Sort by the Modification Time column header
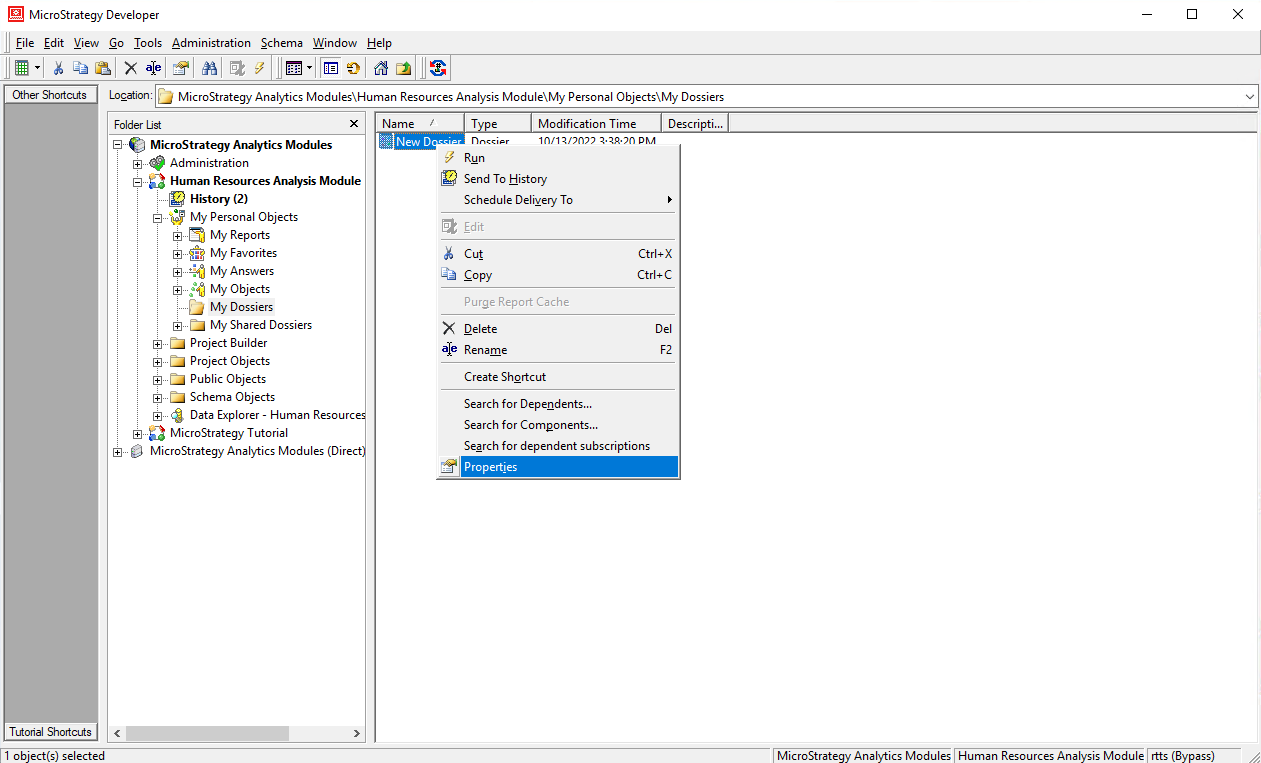The image size is (1261, 763). [597, 123]
